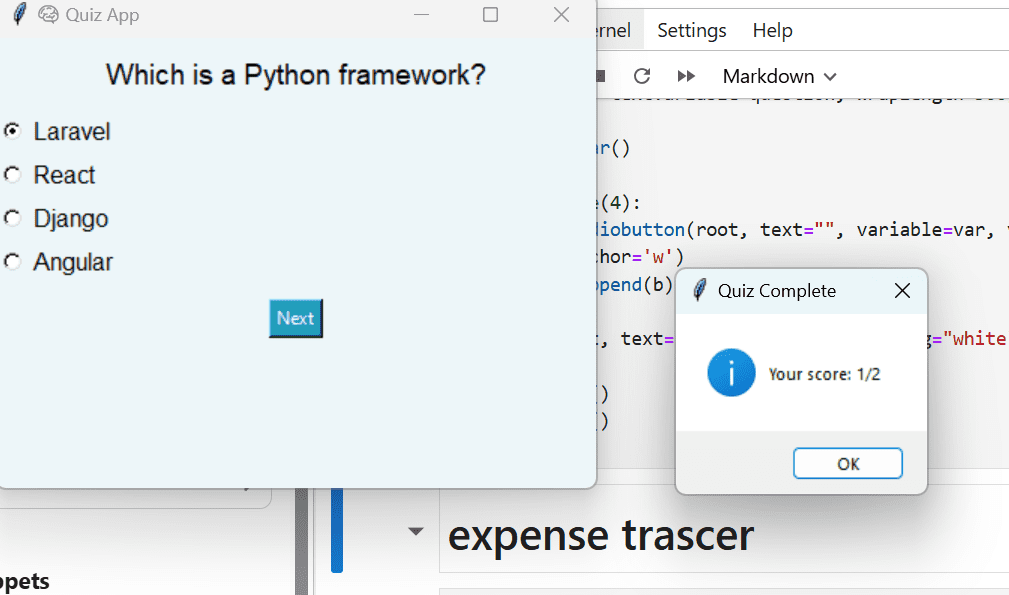Open the Markdown cell type dropdown
Screen dimensions: 1009x595
(x=779, y=77)
